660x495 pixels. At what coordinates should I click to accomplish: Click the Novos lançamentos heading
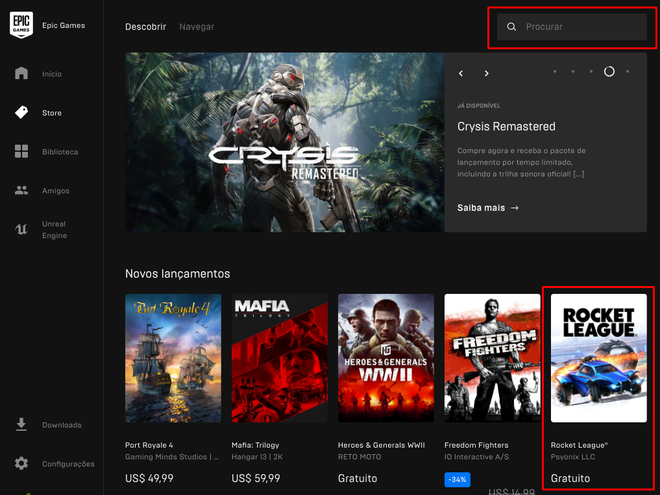point(178,274)
